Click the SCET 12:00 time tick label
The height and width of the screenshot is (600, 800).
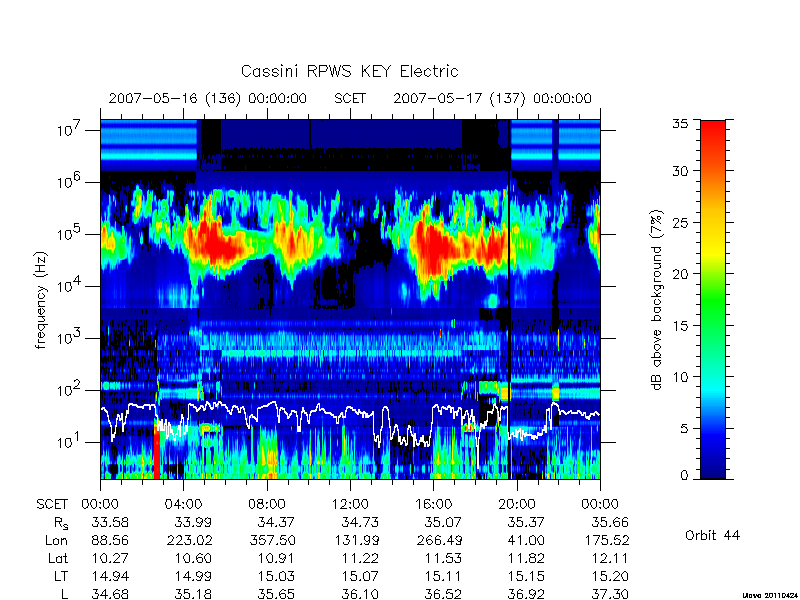pyautogui.click(x=350, y=504)
